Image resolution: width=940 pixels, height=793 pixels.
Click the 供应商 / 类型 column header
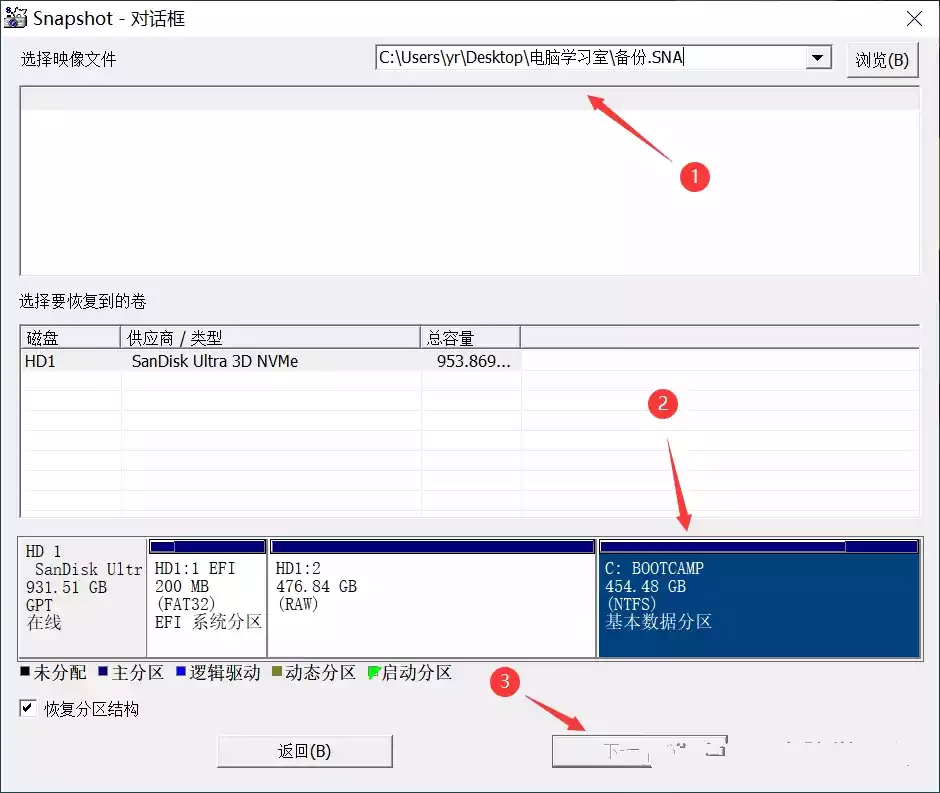(x=270, y=338)
